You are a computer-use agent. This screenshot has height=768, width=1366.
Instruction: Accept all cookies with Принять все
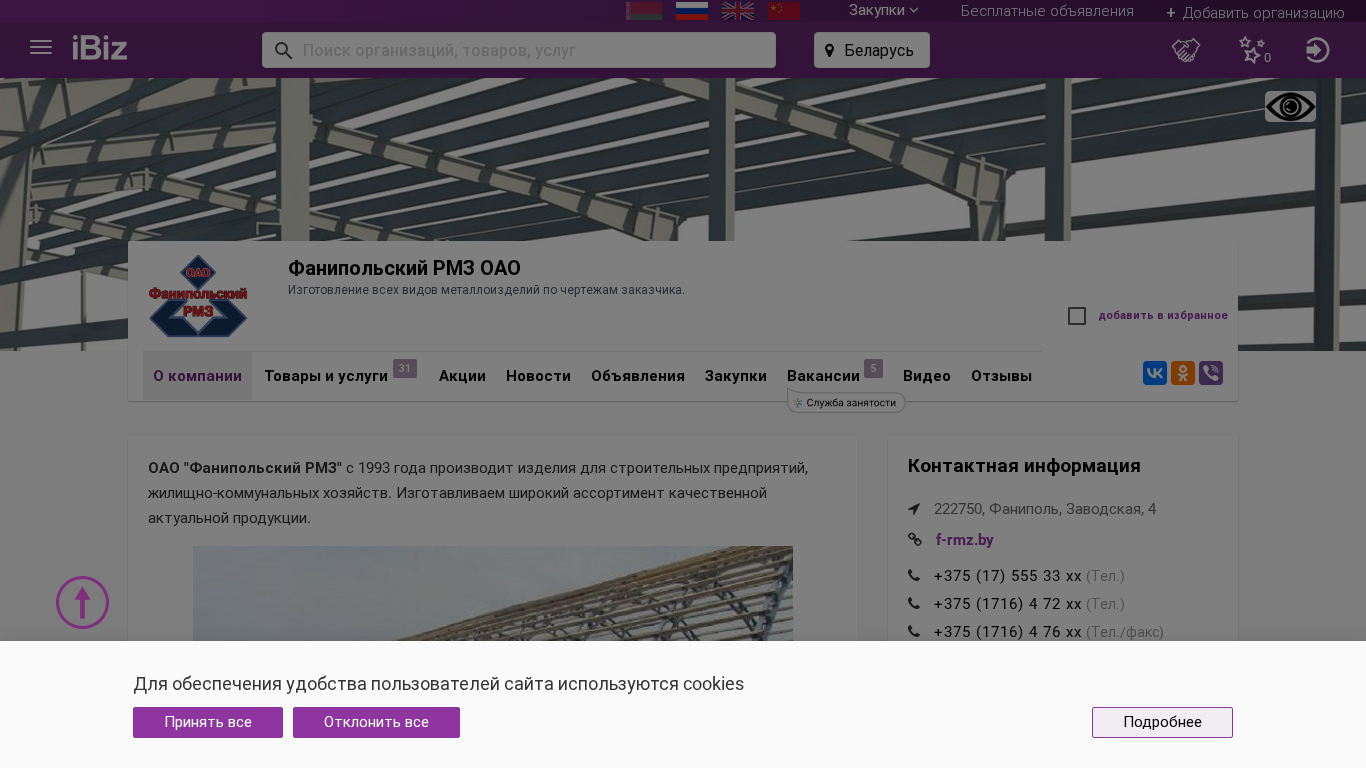pyautogui.click(x=208, y=722)
